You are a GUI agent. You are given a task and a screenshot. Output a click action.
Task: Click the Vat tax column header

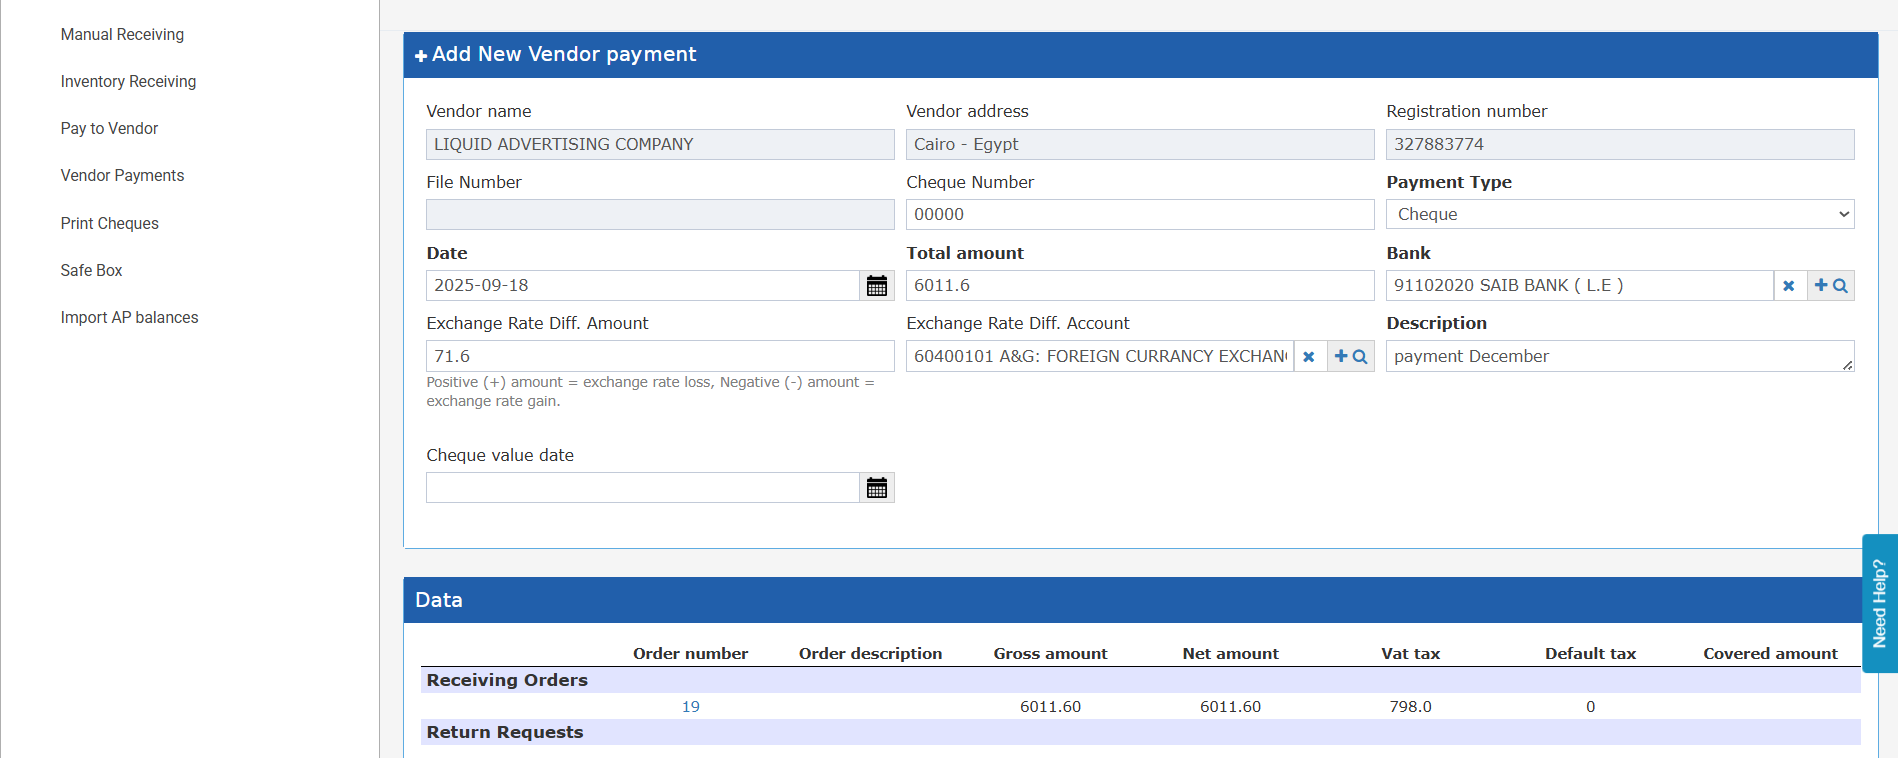tap(1410, 653)
